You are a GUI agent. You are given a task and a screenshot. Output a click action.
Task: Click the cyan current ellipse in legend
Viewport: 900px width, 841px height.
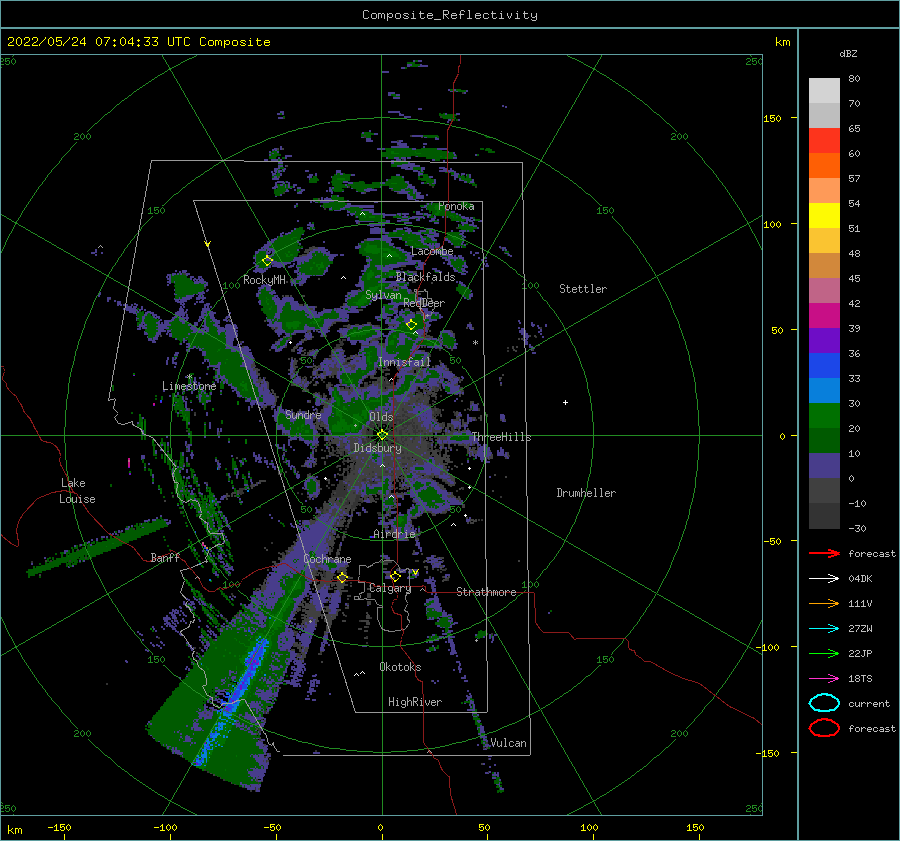[824, 703]
